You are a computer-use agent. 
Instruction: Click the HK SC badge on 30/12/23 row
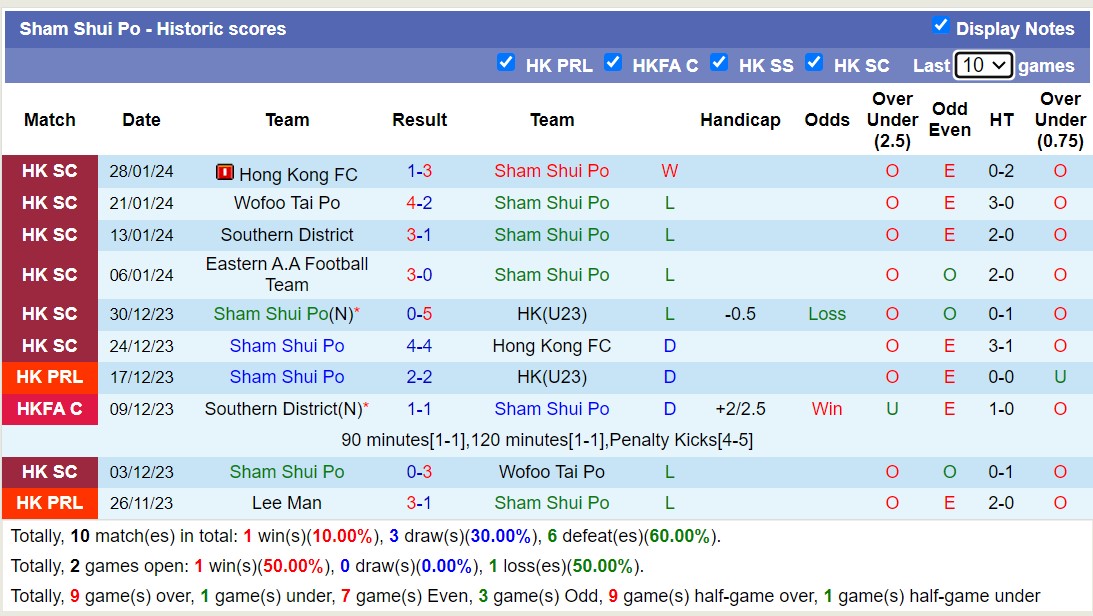coord(49,314)
